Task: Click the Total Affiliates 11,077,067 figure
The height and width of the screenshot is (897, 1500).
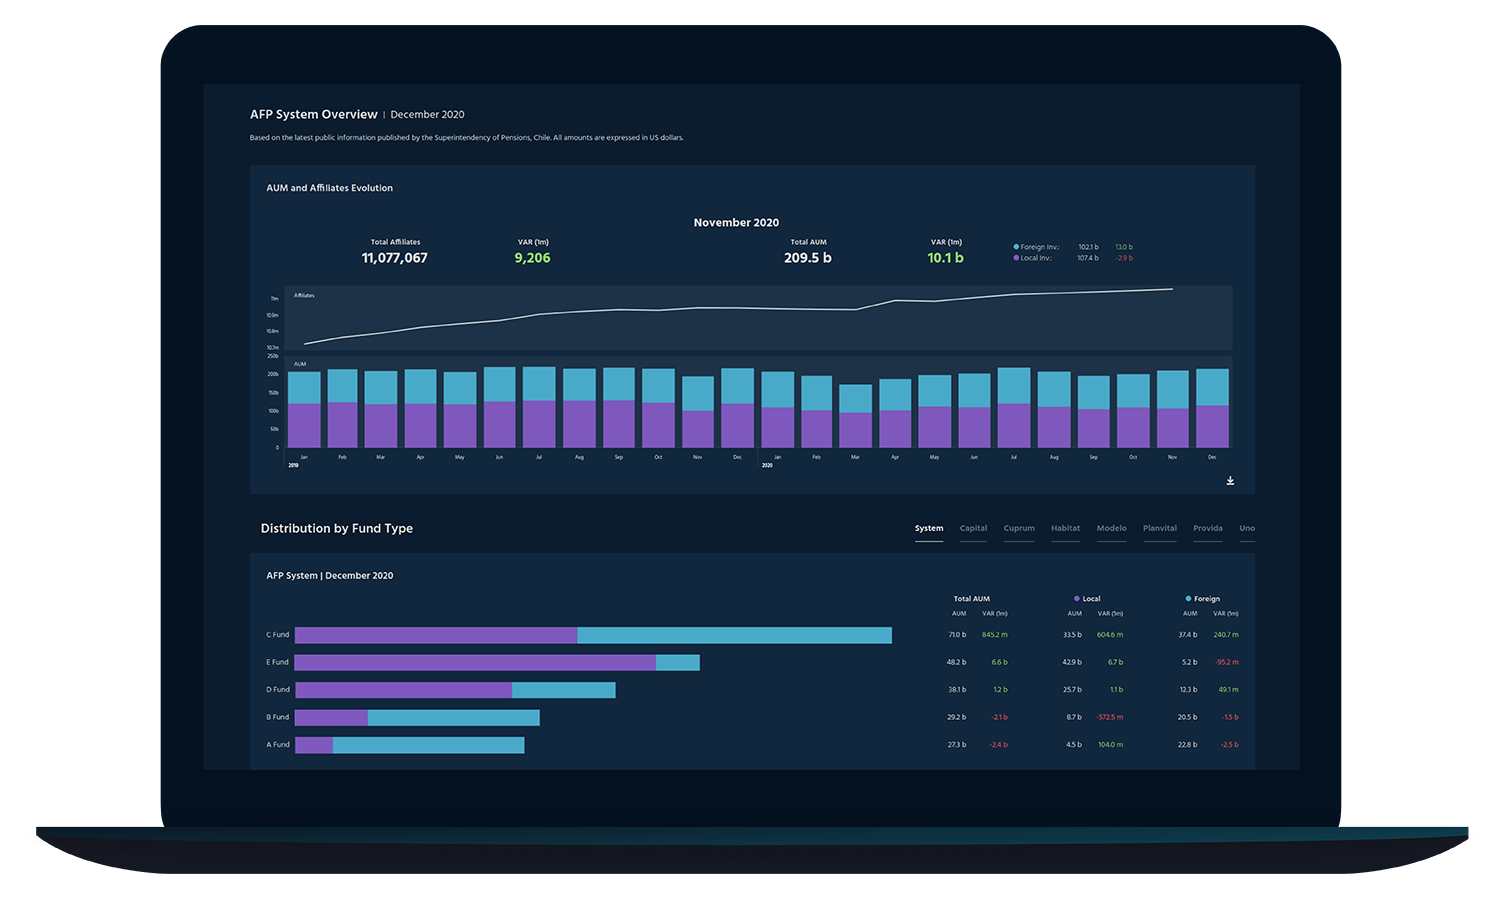Action: tap(394, 258)
